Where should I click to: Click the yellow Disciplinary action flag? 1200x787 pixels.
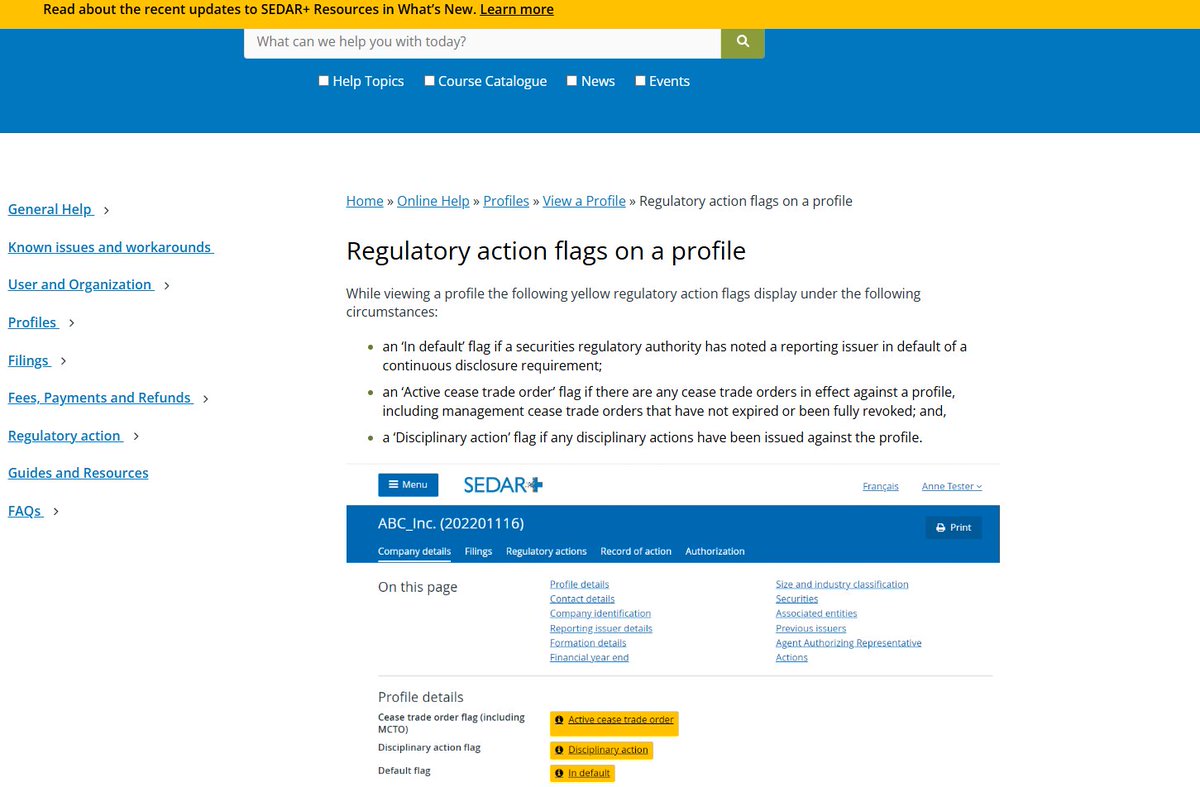coord(601,750)
